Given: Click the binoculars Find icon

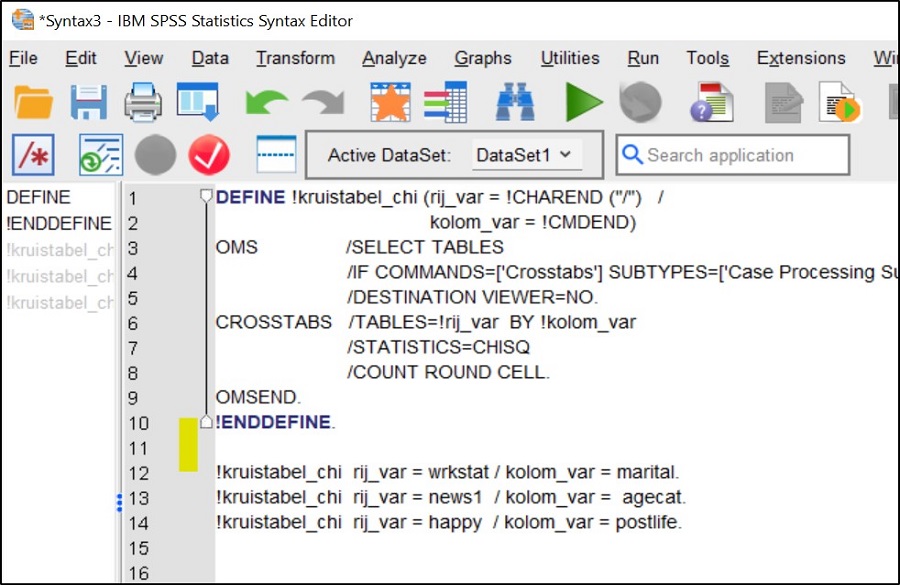Looking at the screenshot, I should 515,102.
